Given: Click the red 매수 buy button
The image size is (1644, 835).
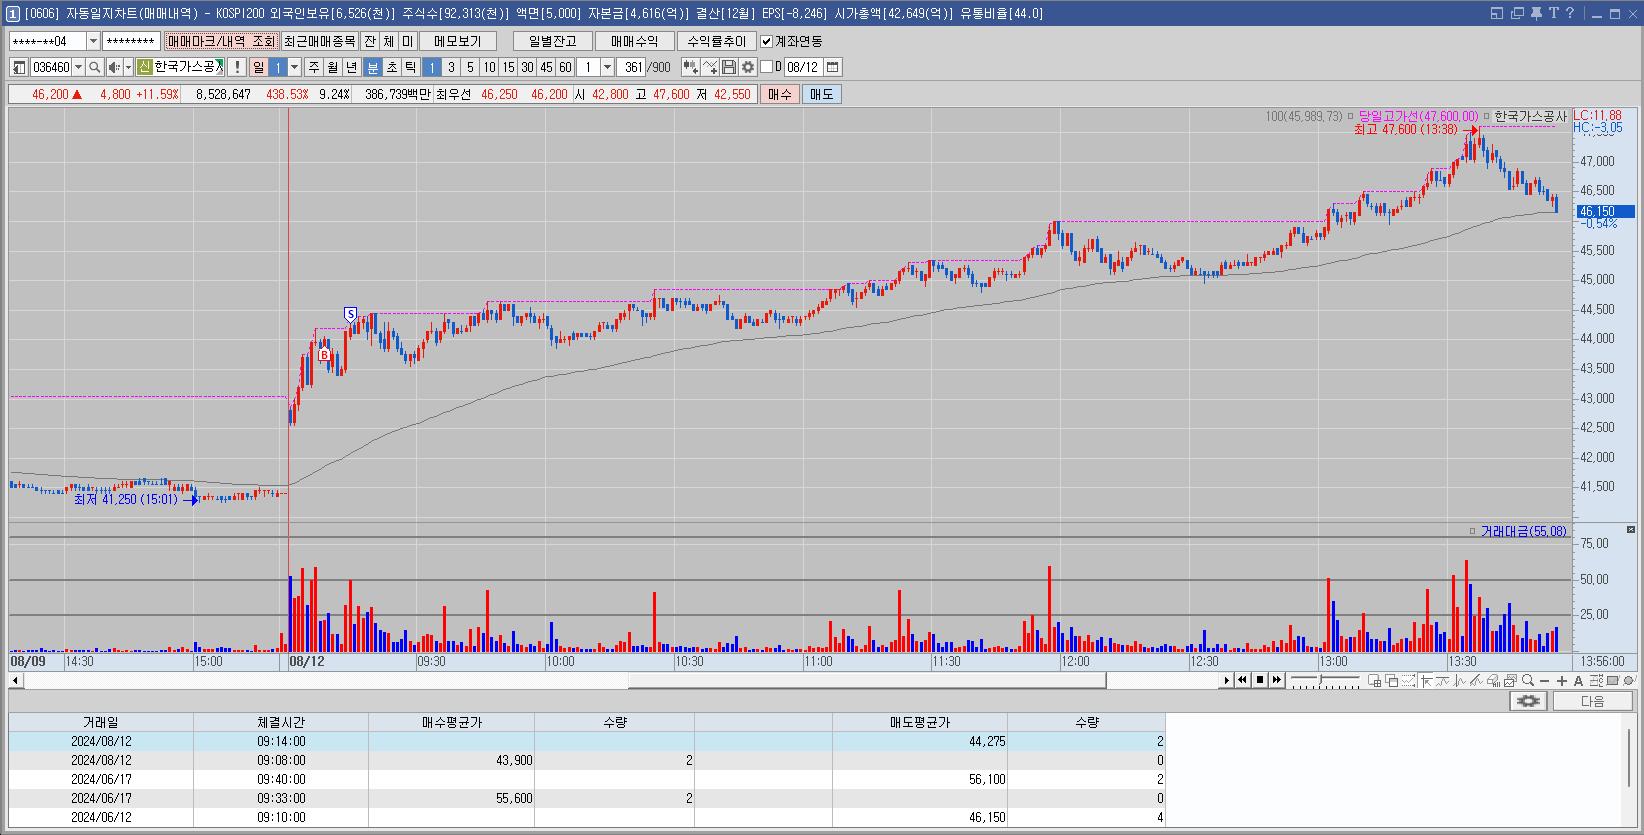Looking at the screenshot, I should point(779,94).
